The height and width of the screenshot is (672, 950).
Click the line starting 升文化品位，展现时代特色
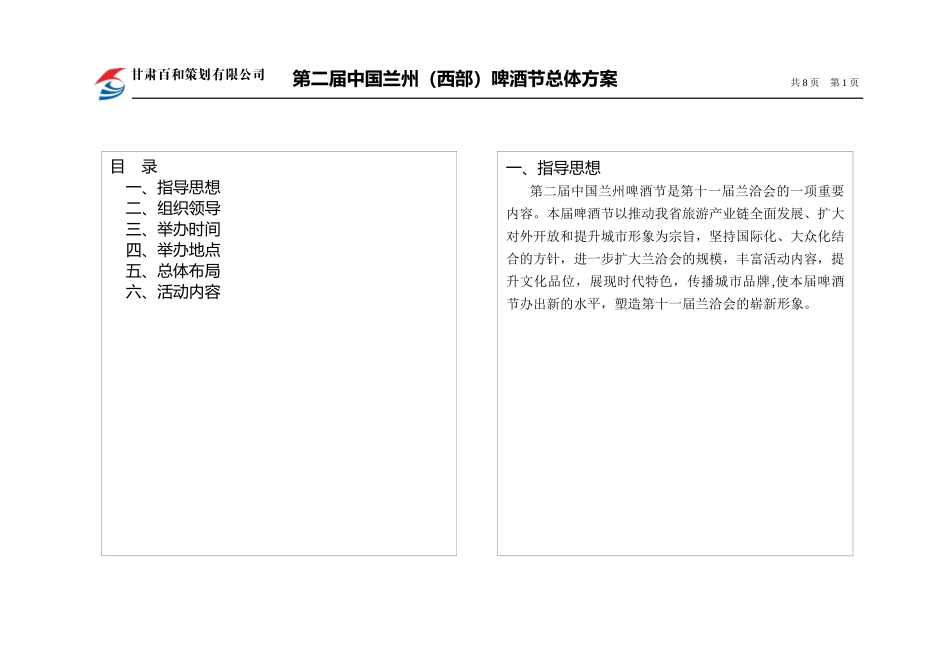pyautogui.click(x=675, y=281)
